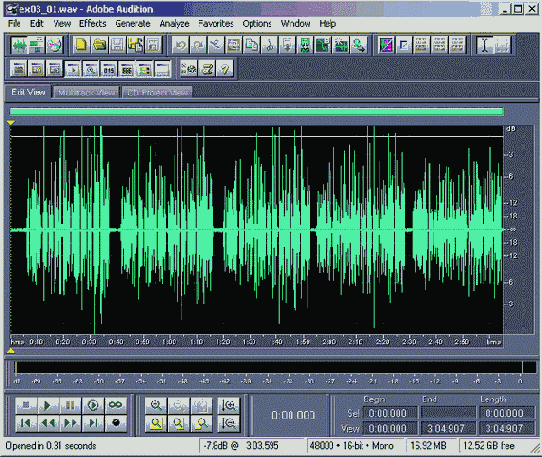Open the Analyze menu
Viewport: 542px width, 457px height.
point(174,24)
